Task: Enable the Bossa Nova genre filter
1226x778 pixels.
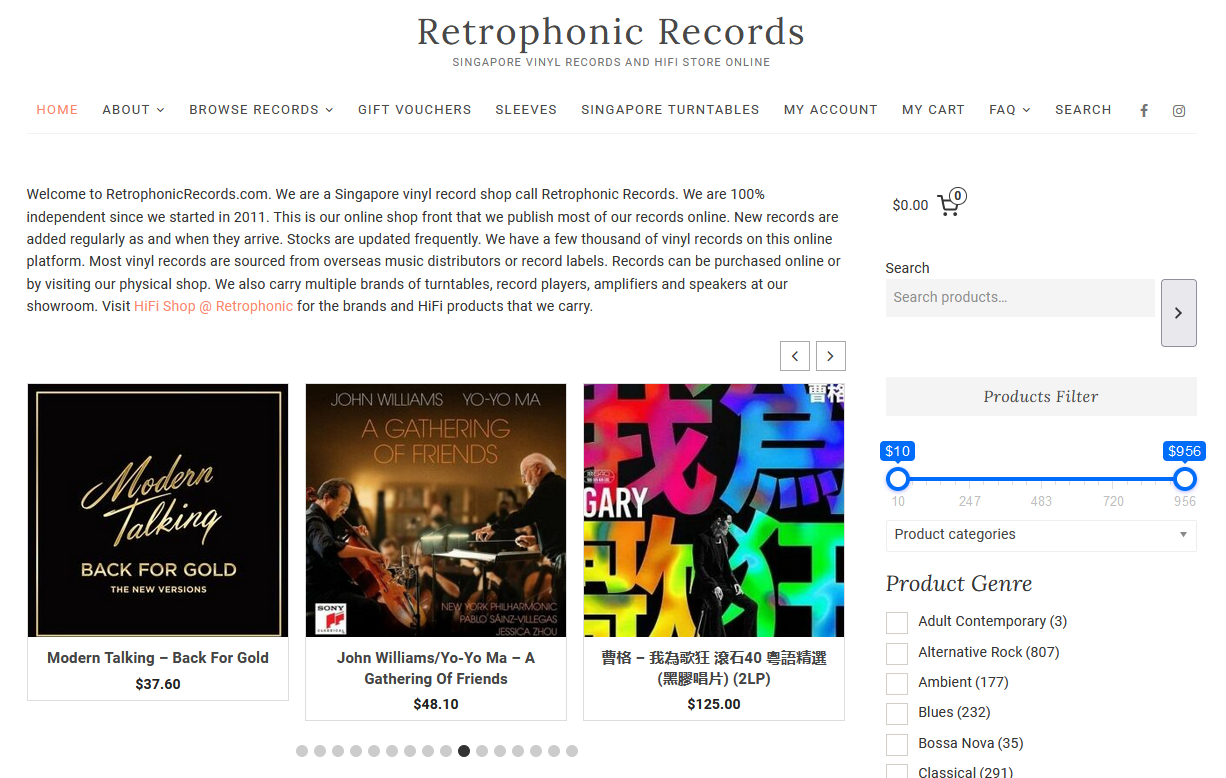Action: [897, 745]
